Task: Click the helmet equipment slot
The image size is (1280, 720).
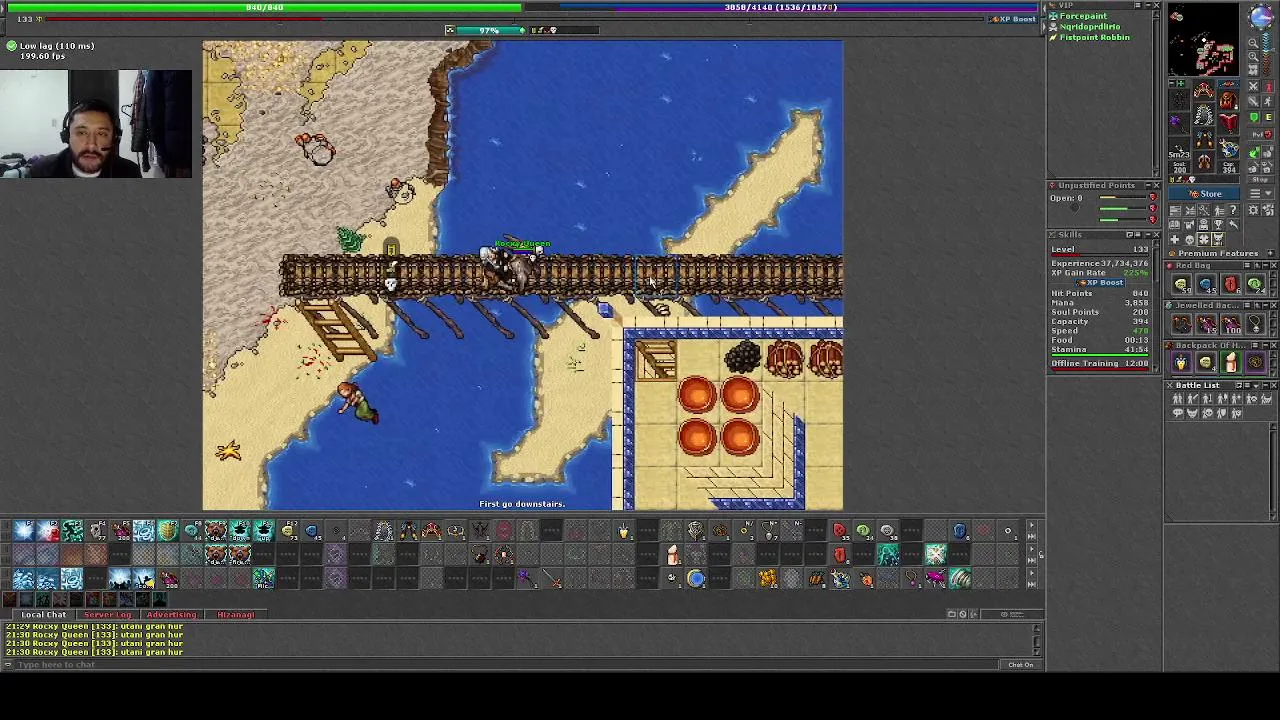Action: [1204, 90]
